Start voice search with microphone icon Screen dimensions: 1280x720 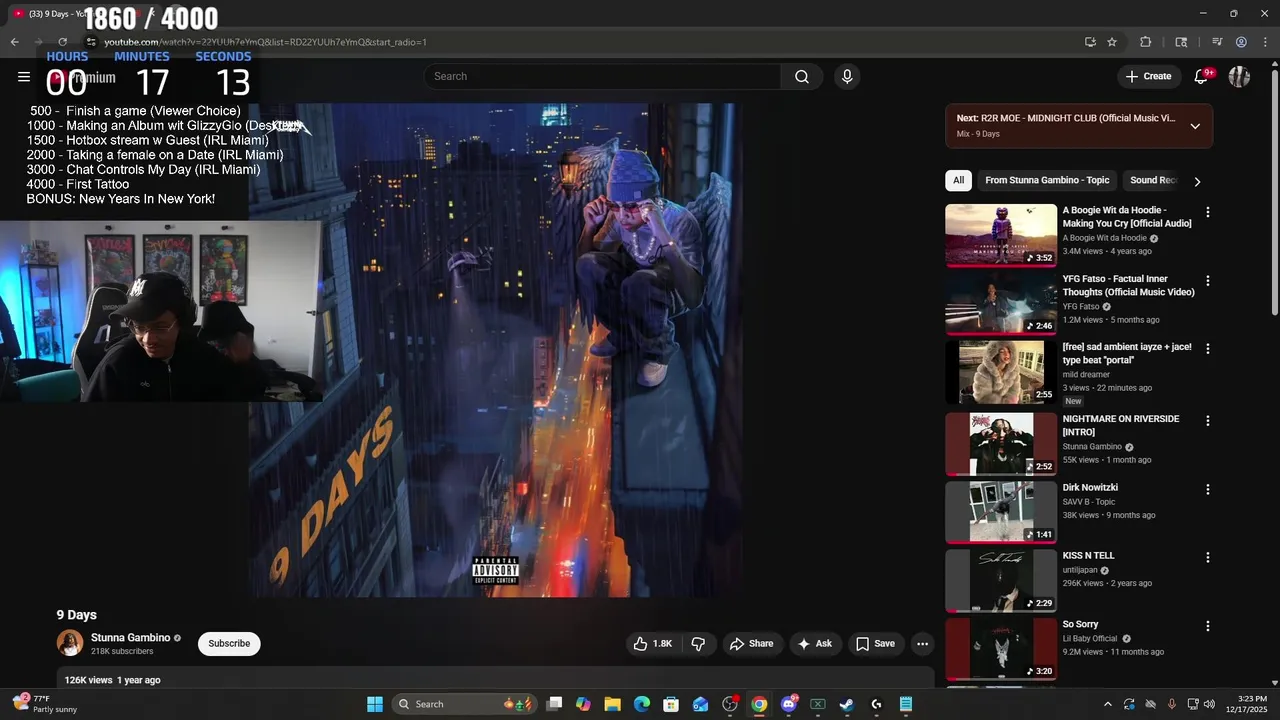click(x=847, y=77)
